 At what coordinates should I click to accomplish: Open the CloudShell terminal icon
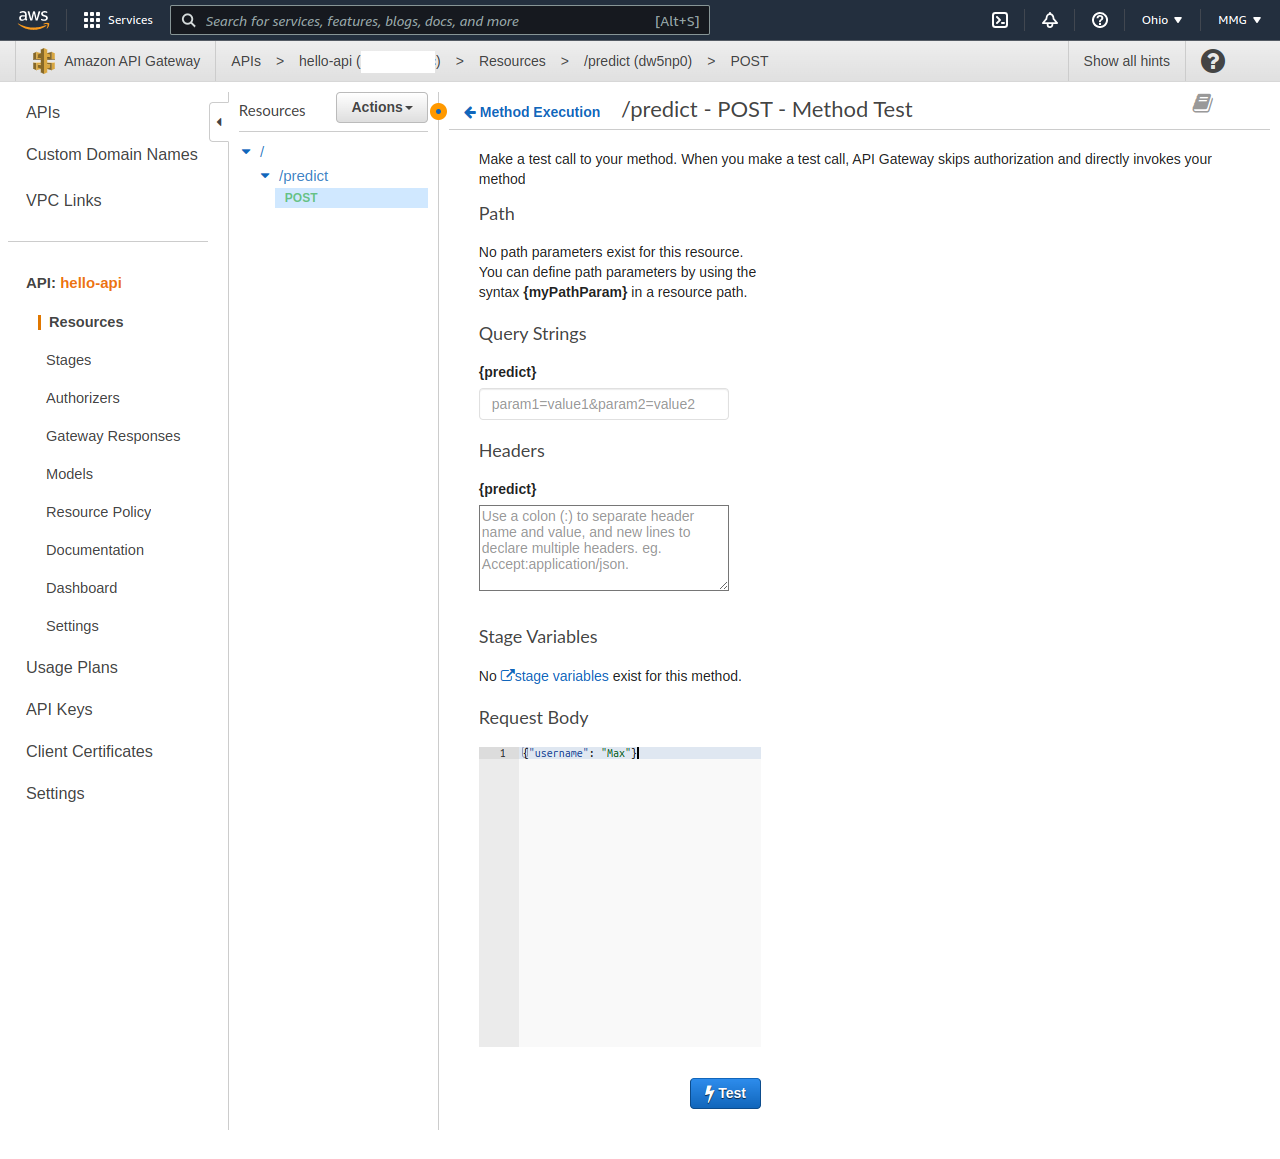pyautogui.click(x=1000, y=20)
